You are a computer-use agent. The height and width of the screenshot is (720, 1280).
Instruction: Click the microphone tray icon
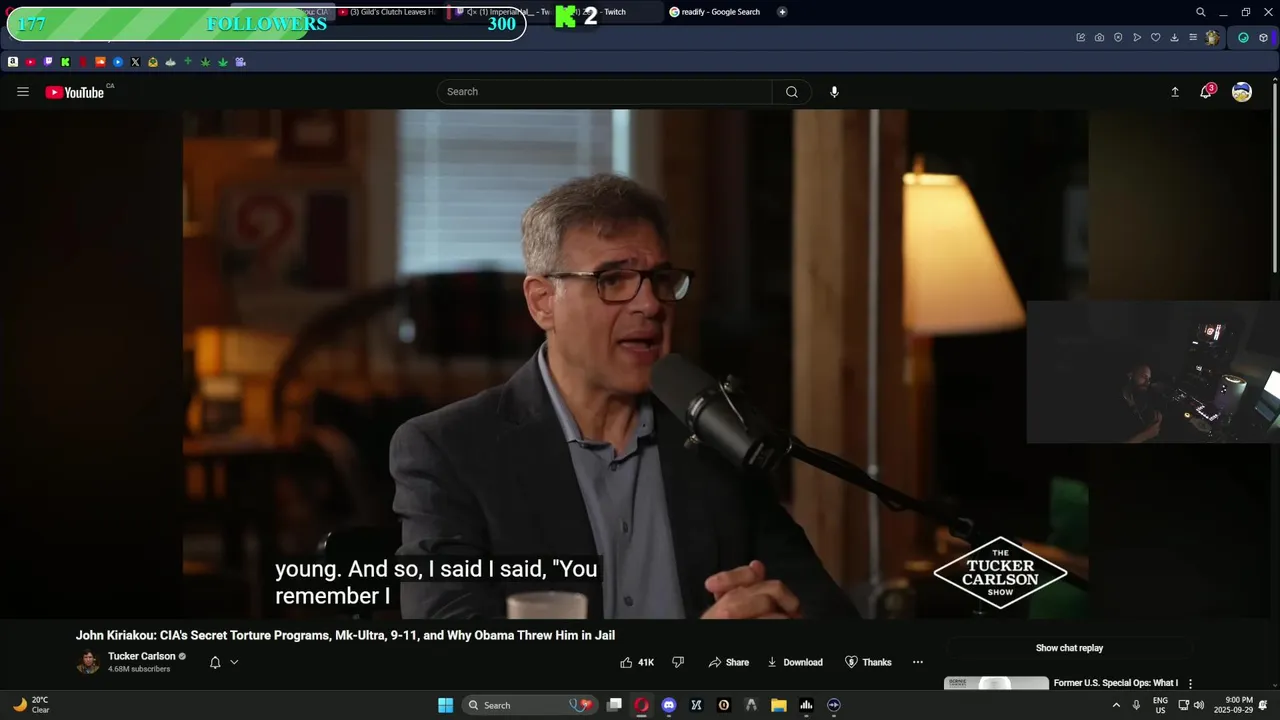coord(1136,705)
